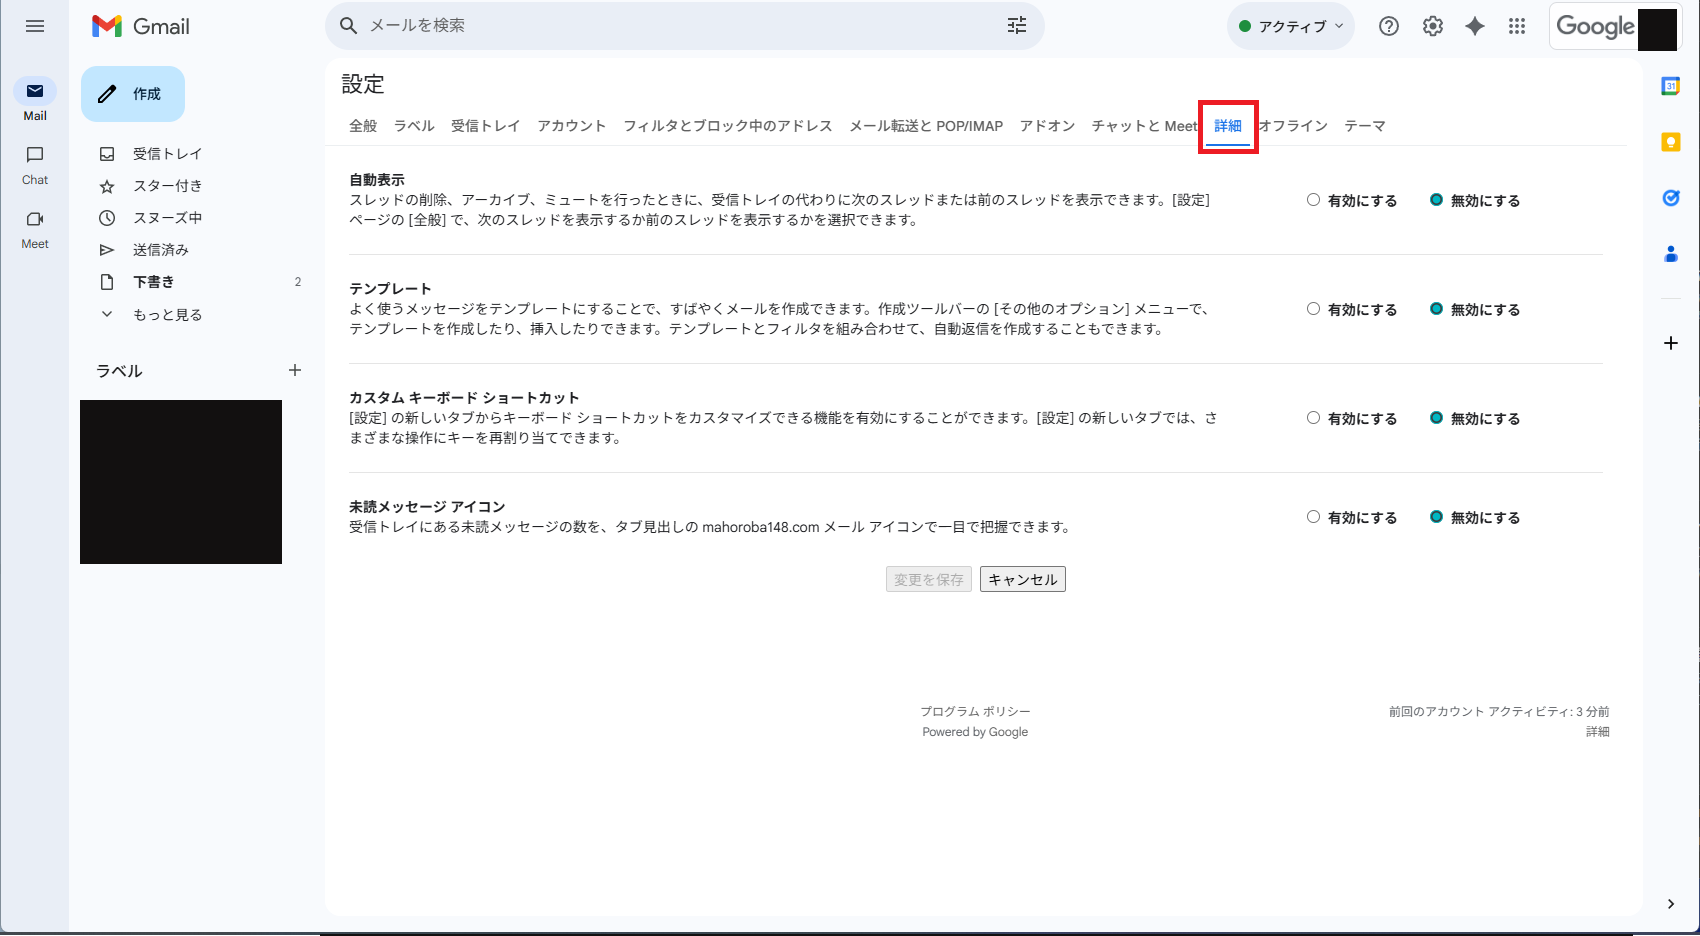Open Google Tasks side panel icon
The width and height of the screenshot is (1700, 936).
1670,198
